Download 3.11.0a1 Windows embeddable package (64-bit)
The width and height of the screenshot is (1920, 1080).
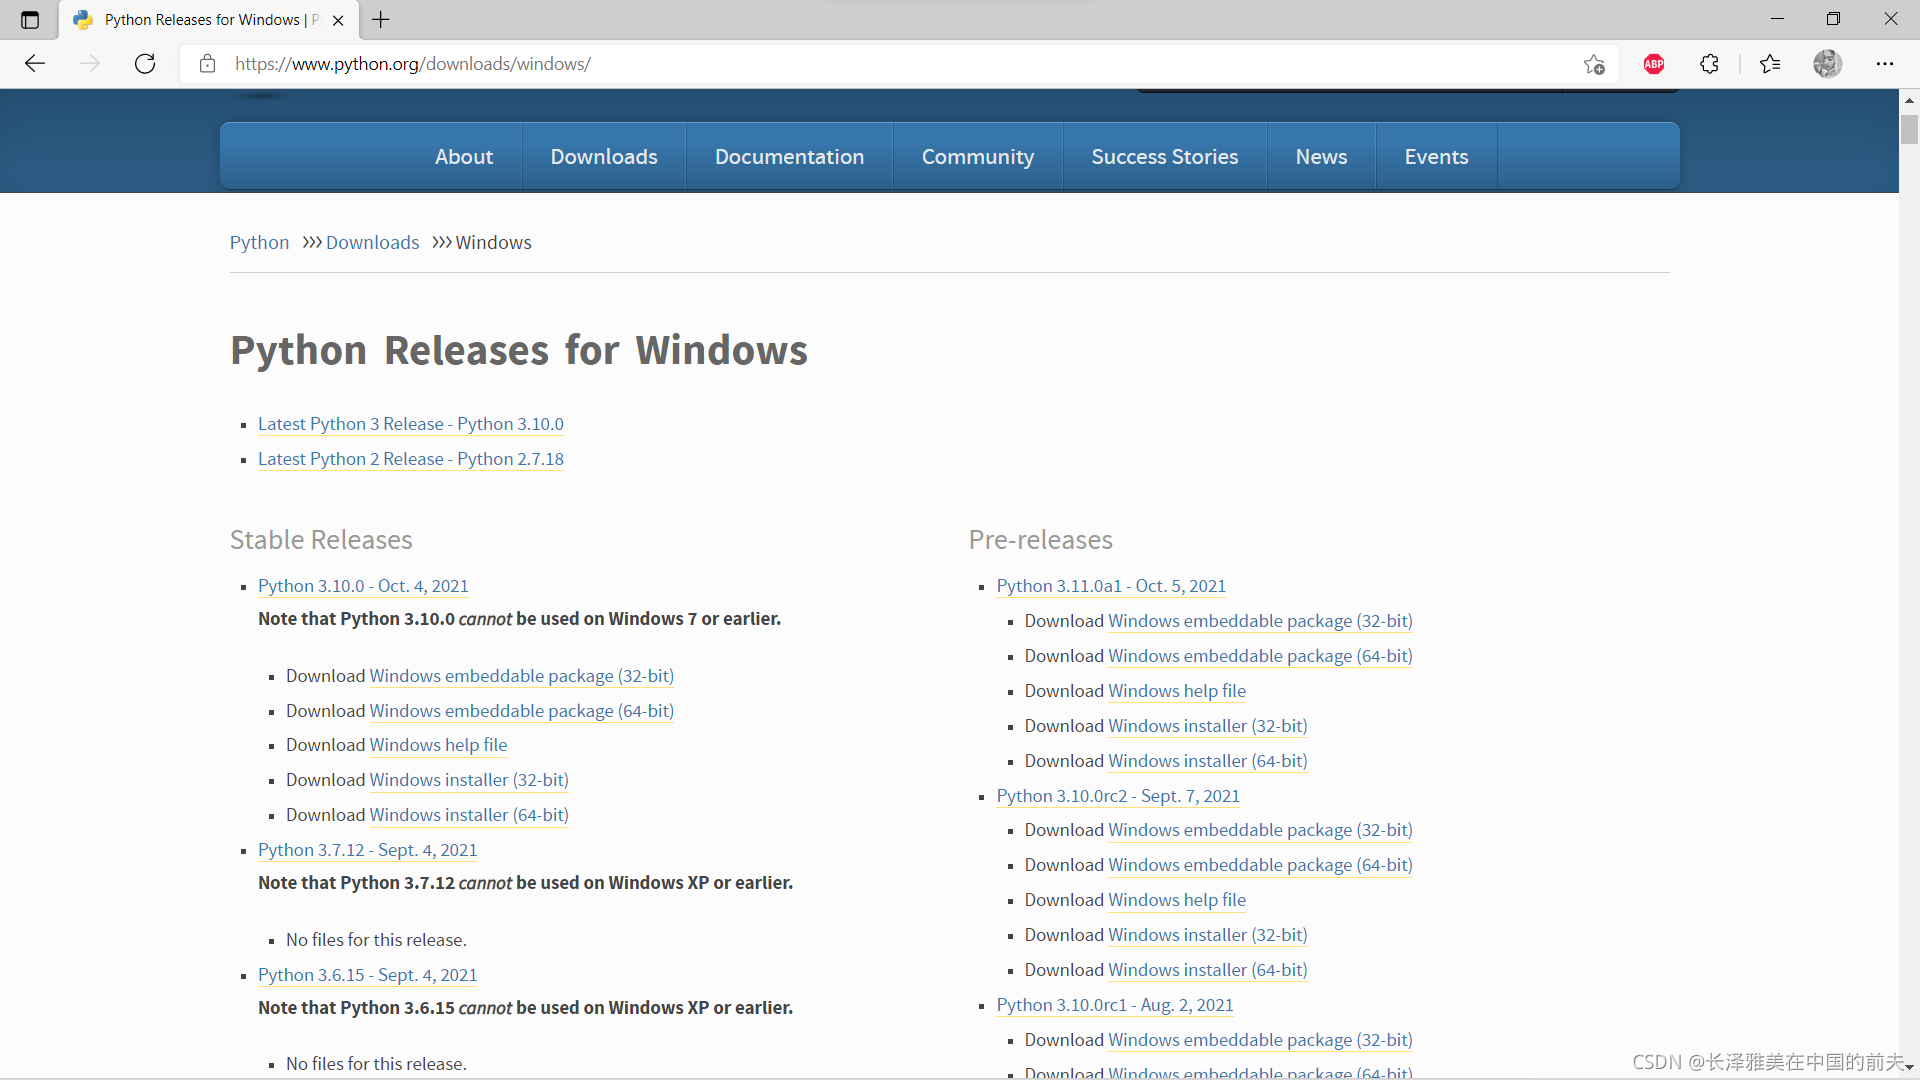pos(1260,656)
